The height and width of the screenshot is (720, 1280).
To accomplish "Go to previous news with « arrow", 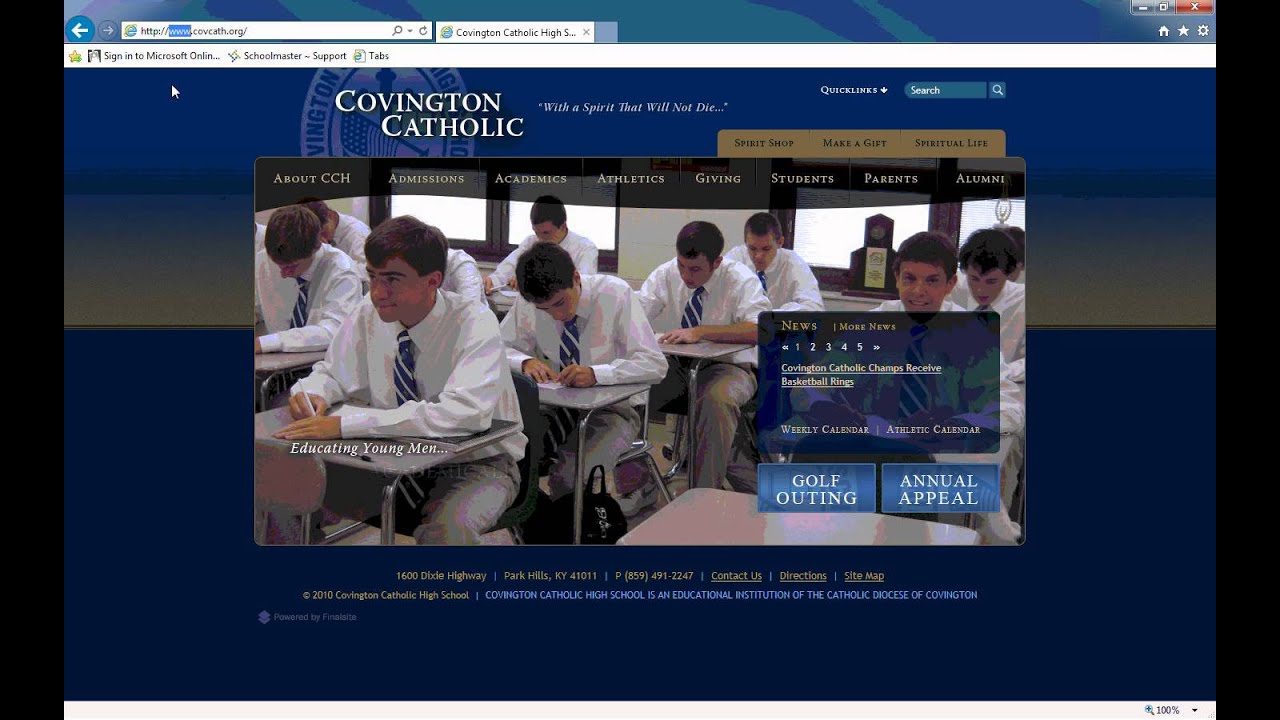I will (x=785, y=347).
